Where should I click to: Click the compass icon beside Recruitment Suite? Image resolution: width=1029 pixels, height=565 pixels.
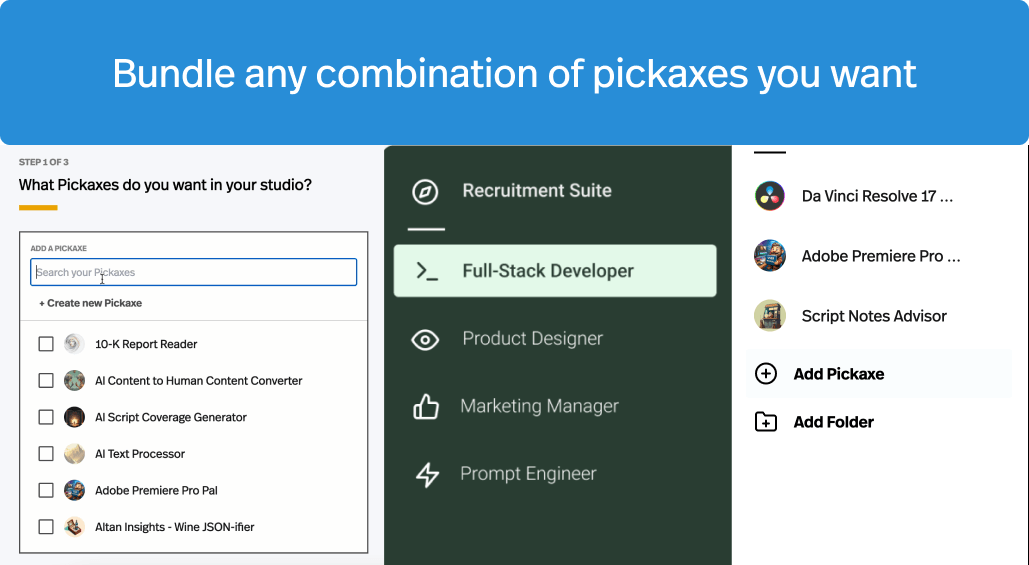[x=426, y=192]
